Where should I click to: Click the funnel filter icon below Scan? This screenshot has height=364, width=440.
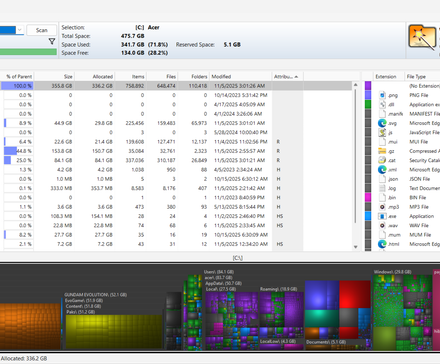pyautogui.click(x=52, y=41)
